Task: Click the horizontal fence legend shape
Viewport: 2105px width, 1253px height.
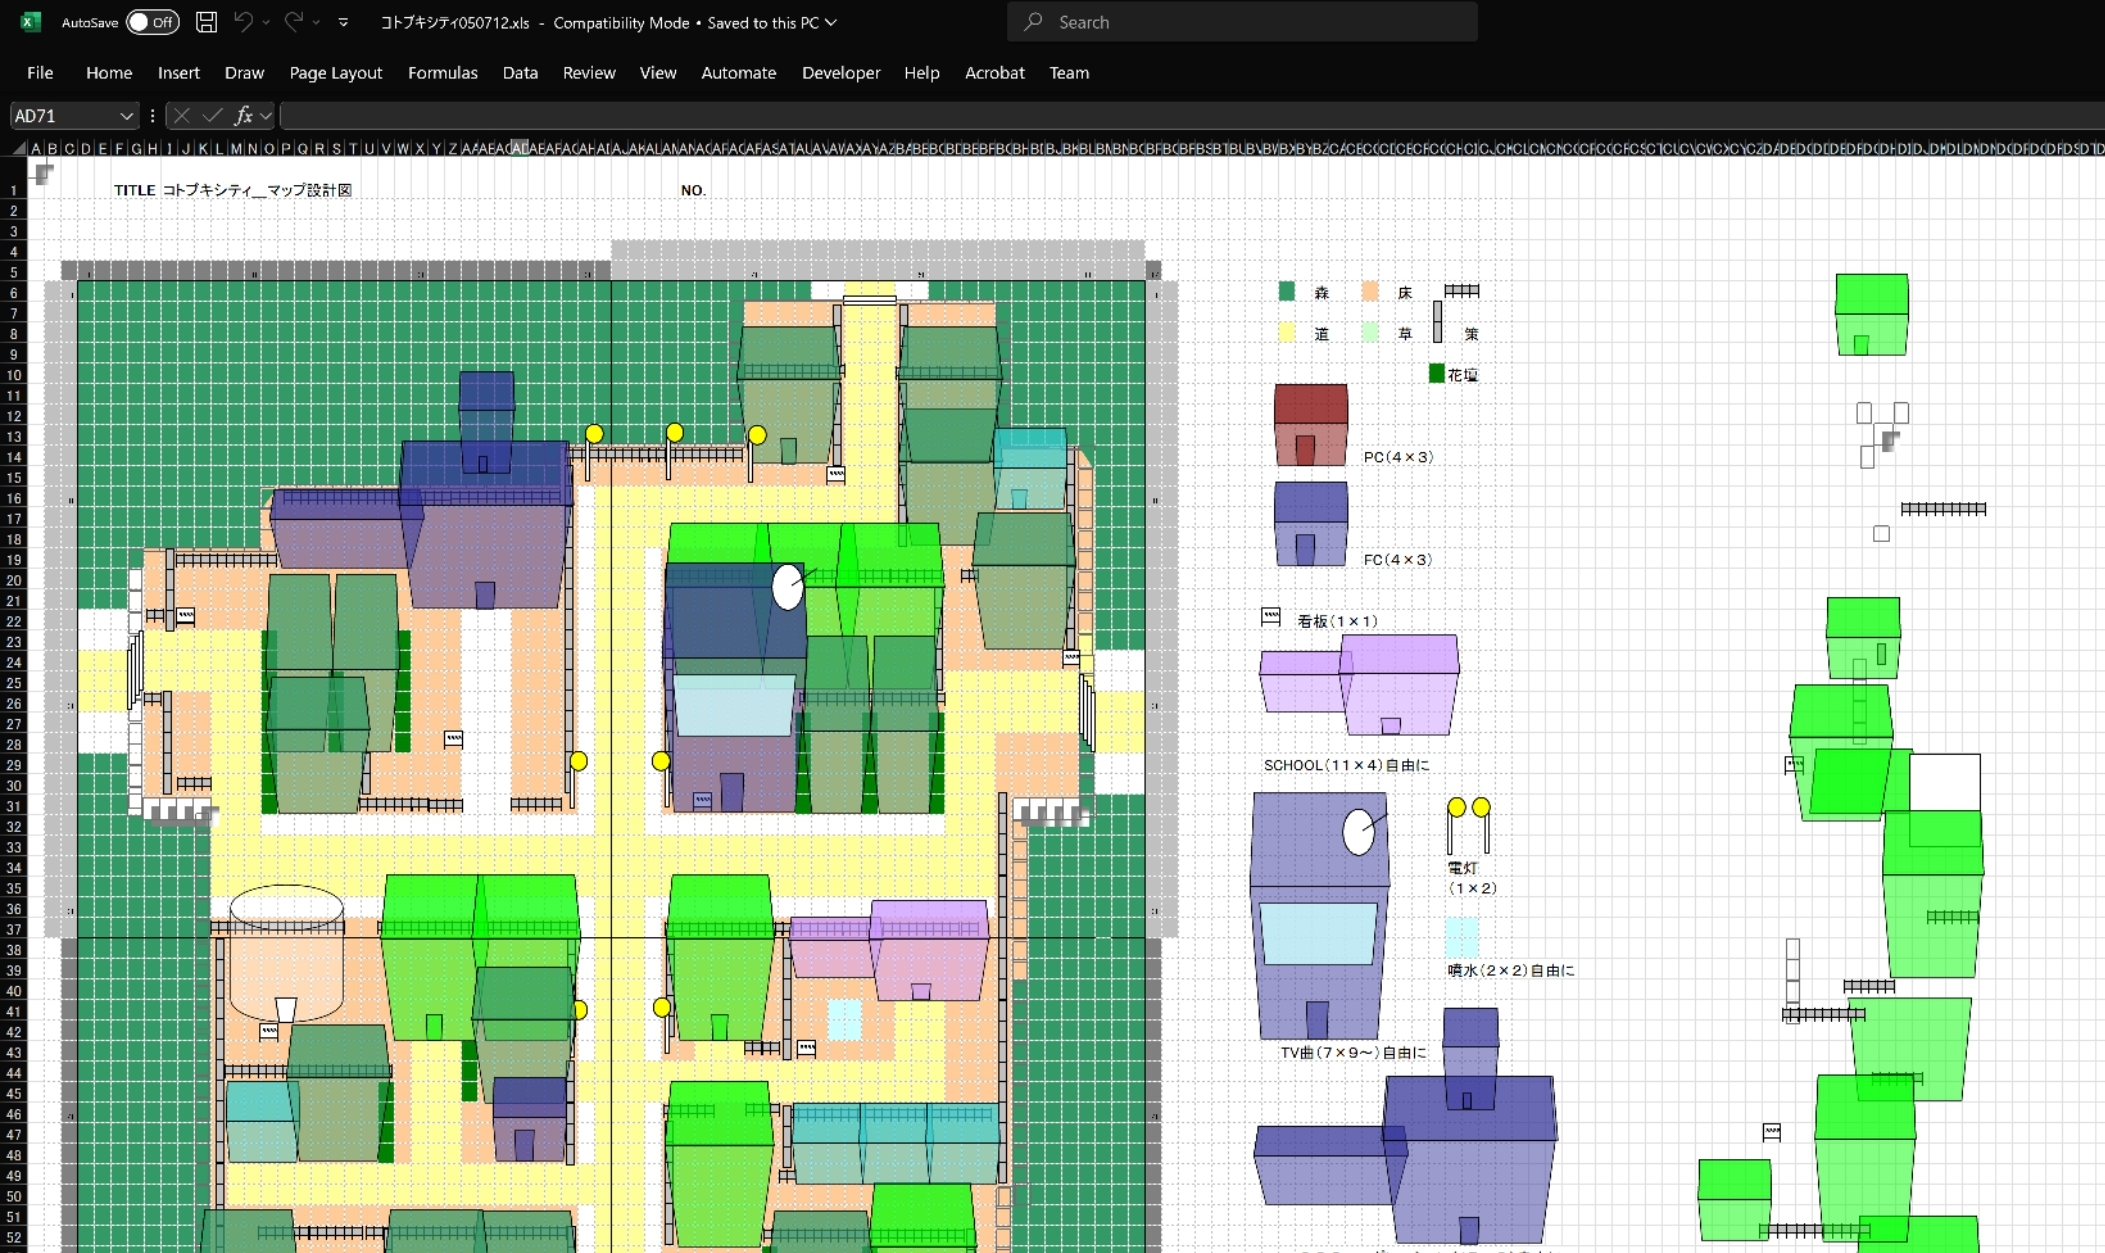Action: pyautogui.click(x=1462, y=291)
